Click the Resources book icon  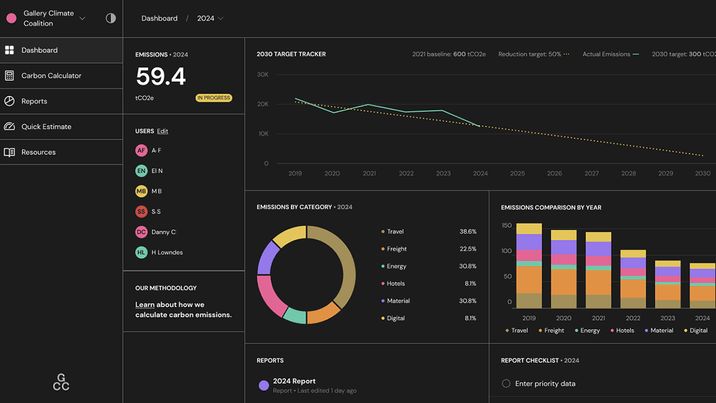10,152
